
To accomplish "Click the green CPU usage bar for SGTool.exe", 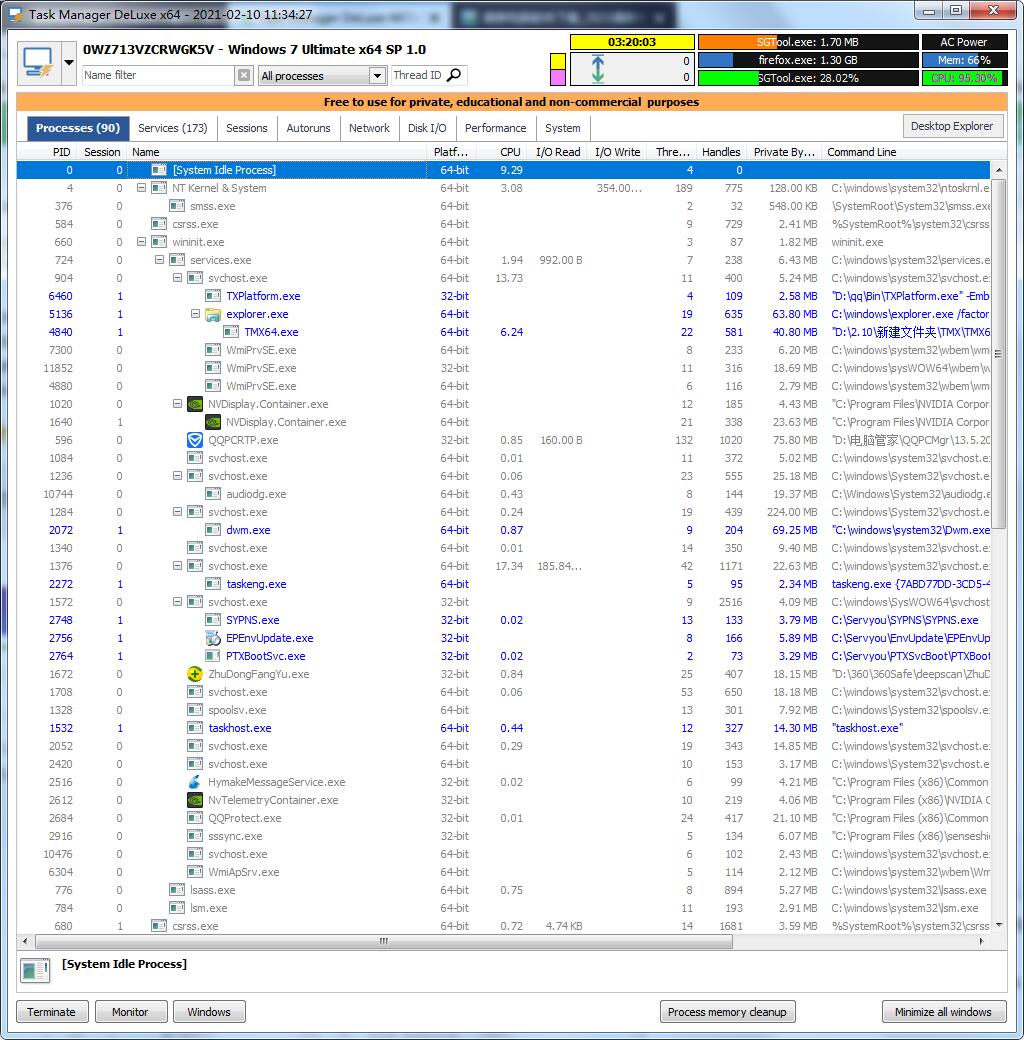I will tap(808, 78).
